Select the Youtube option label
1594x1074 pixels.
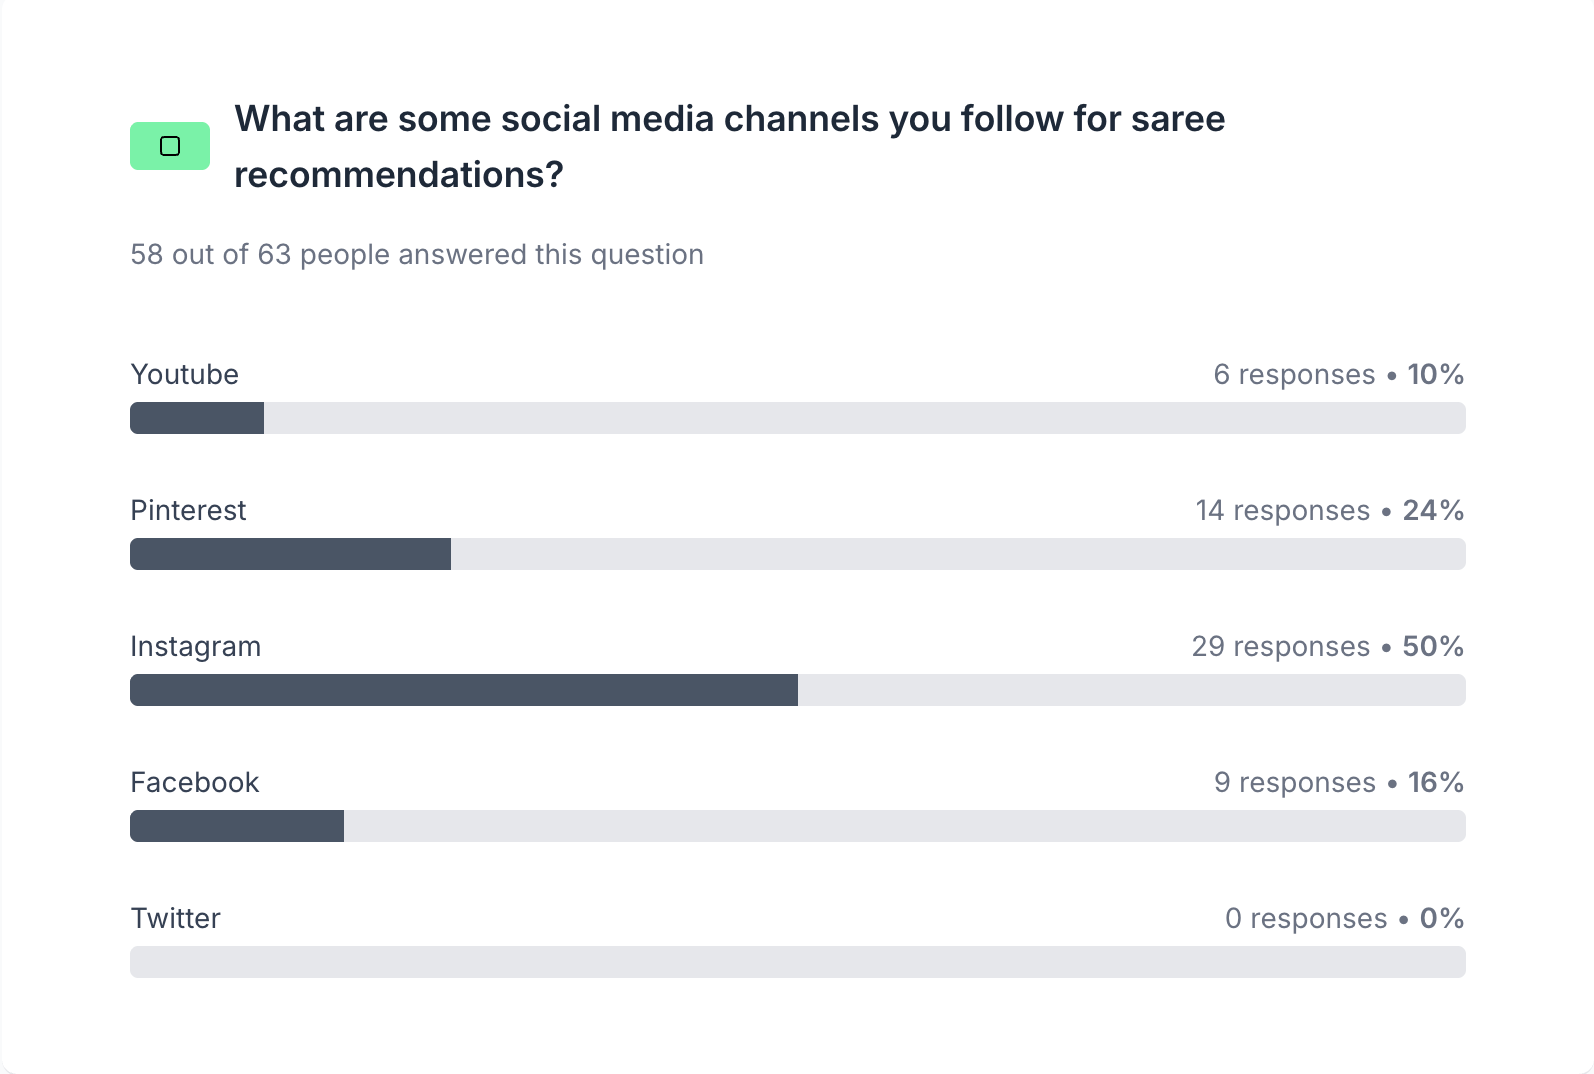(x=185, y=374)
